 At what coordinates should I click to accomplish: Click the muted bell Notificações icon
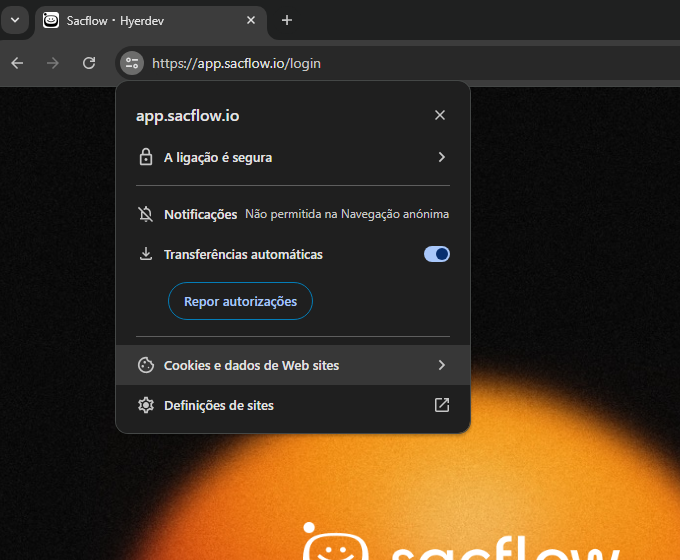[x=146, y=214]
